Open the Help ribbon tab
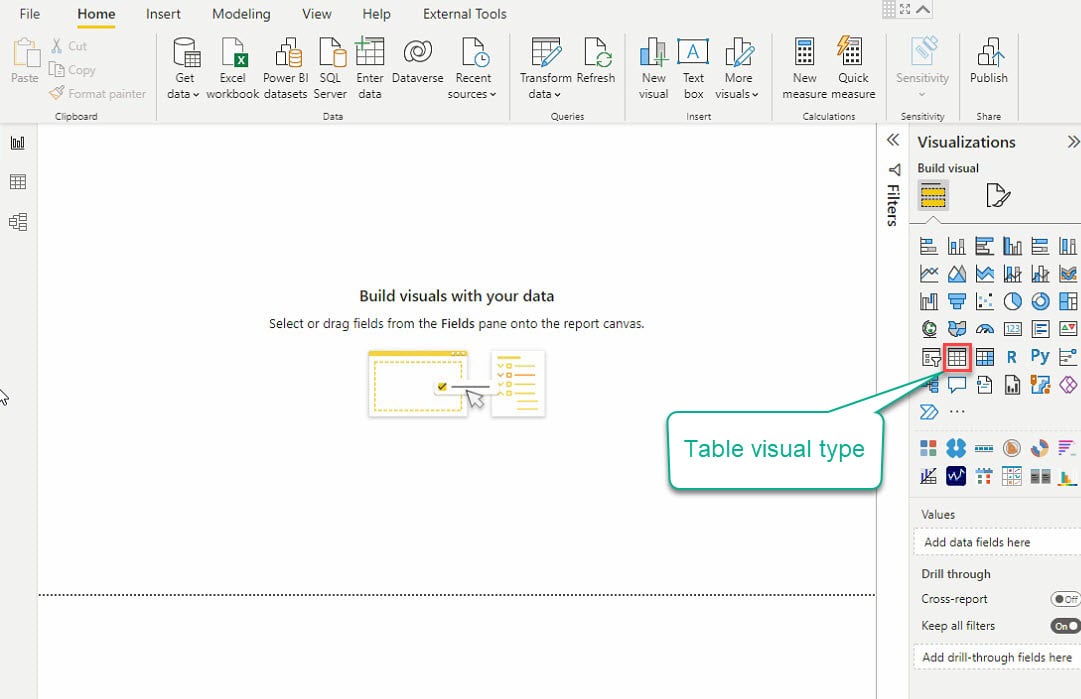This screenshot has width=1081, height=699. [376, 14]
